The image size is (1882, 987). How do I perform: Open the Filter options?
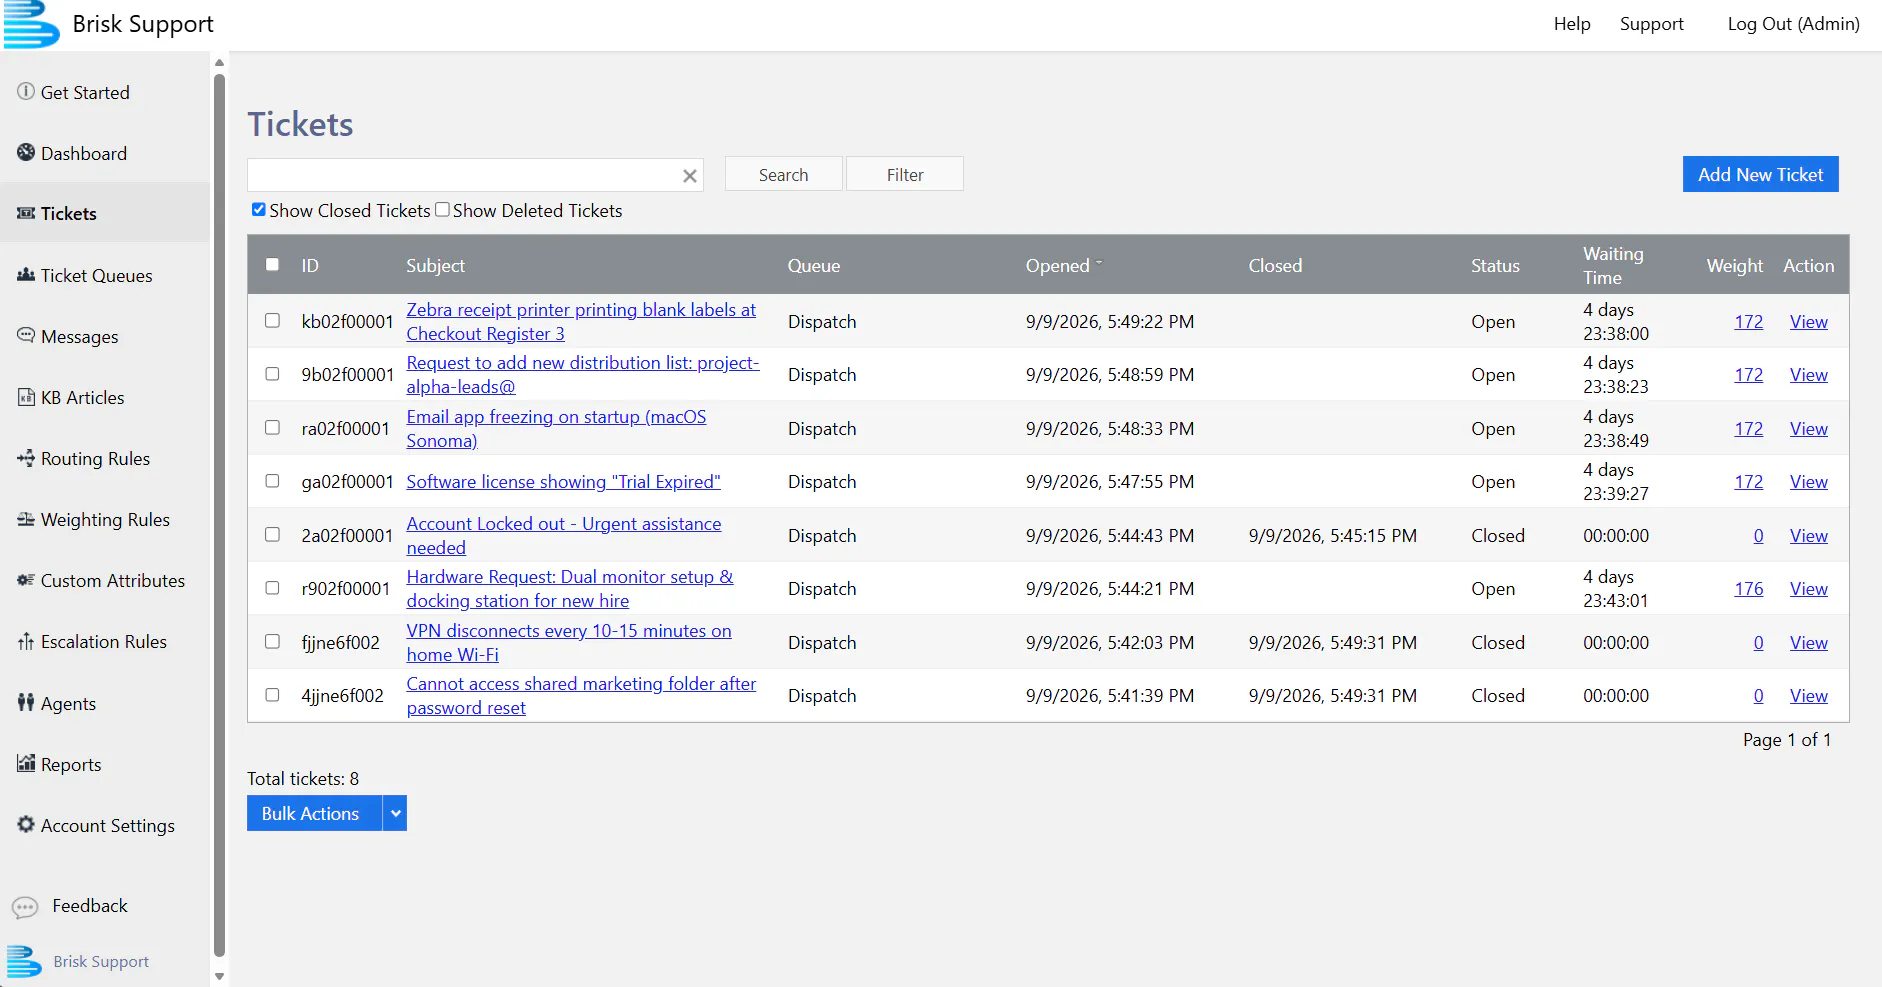click(x=905, y=174)
